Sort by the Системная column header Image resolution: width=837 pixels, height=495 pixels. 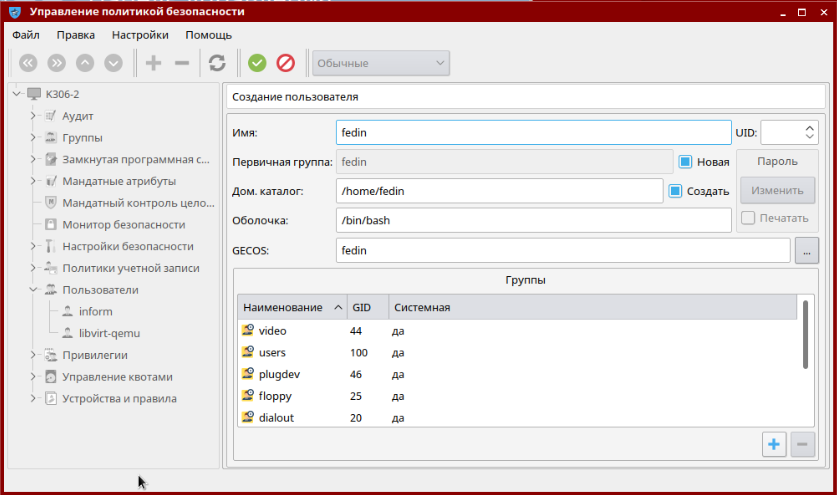click(593, 307)
